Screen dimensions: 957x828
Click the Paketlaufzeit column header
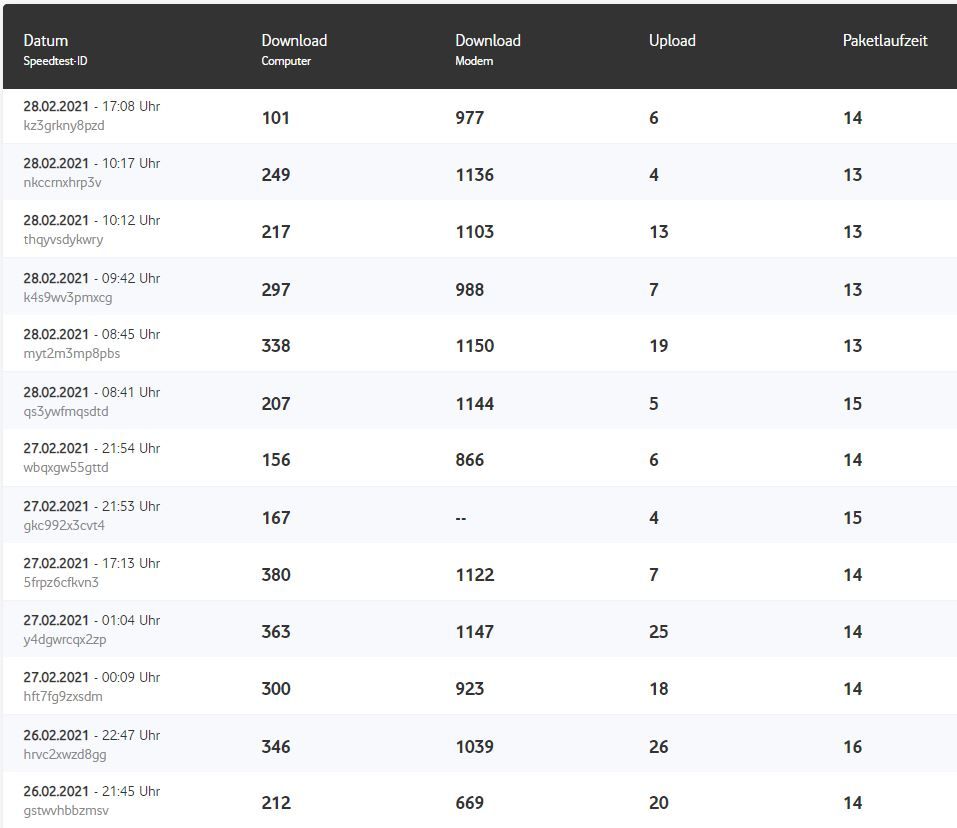pos(885,40)
